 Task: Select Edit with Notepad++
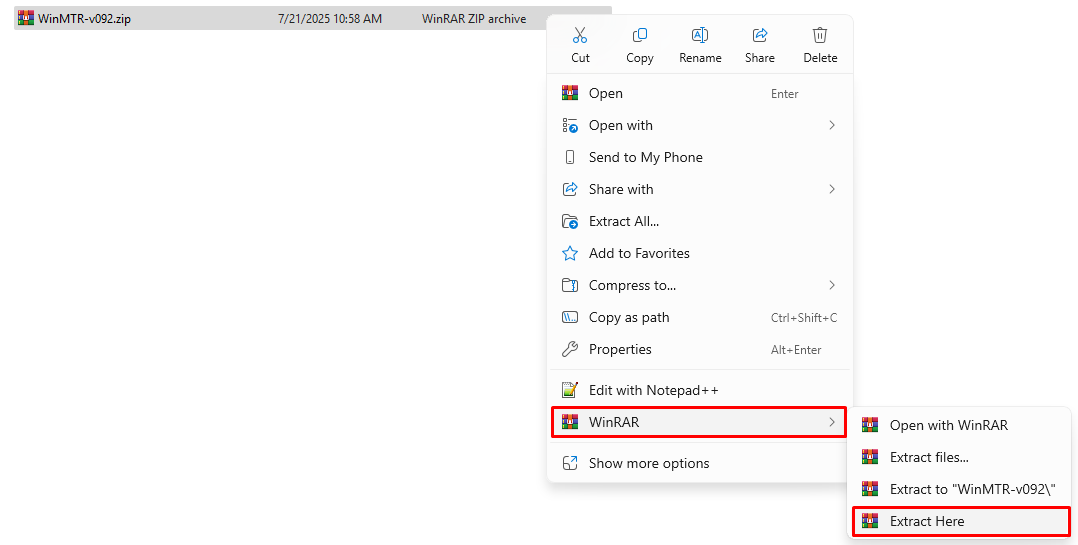(x=653, y=390)
